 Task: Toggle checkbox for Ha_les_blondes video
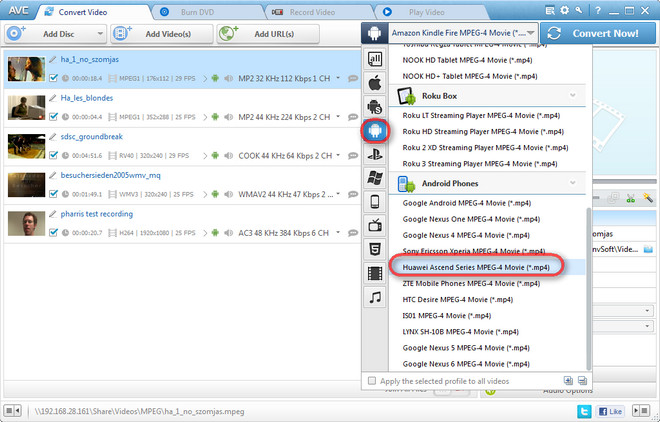tap(53, 117)
